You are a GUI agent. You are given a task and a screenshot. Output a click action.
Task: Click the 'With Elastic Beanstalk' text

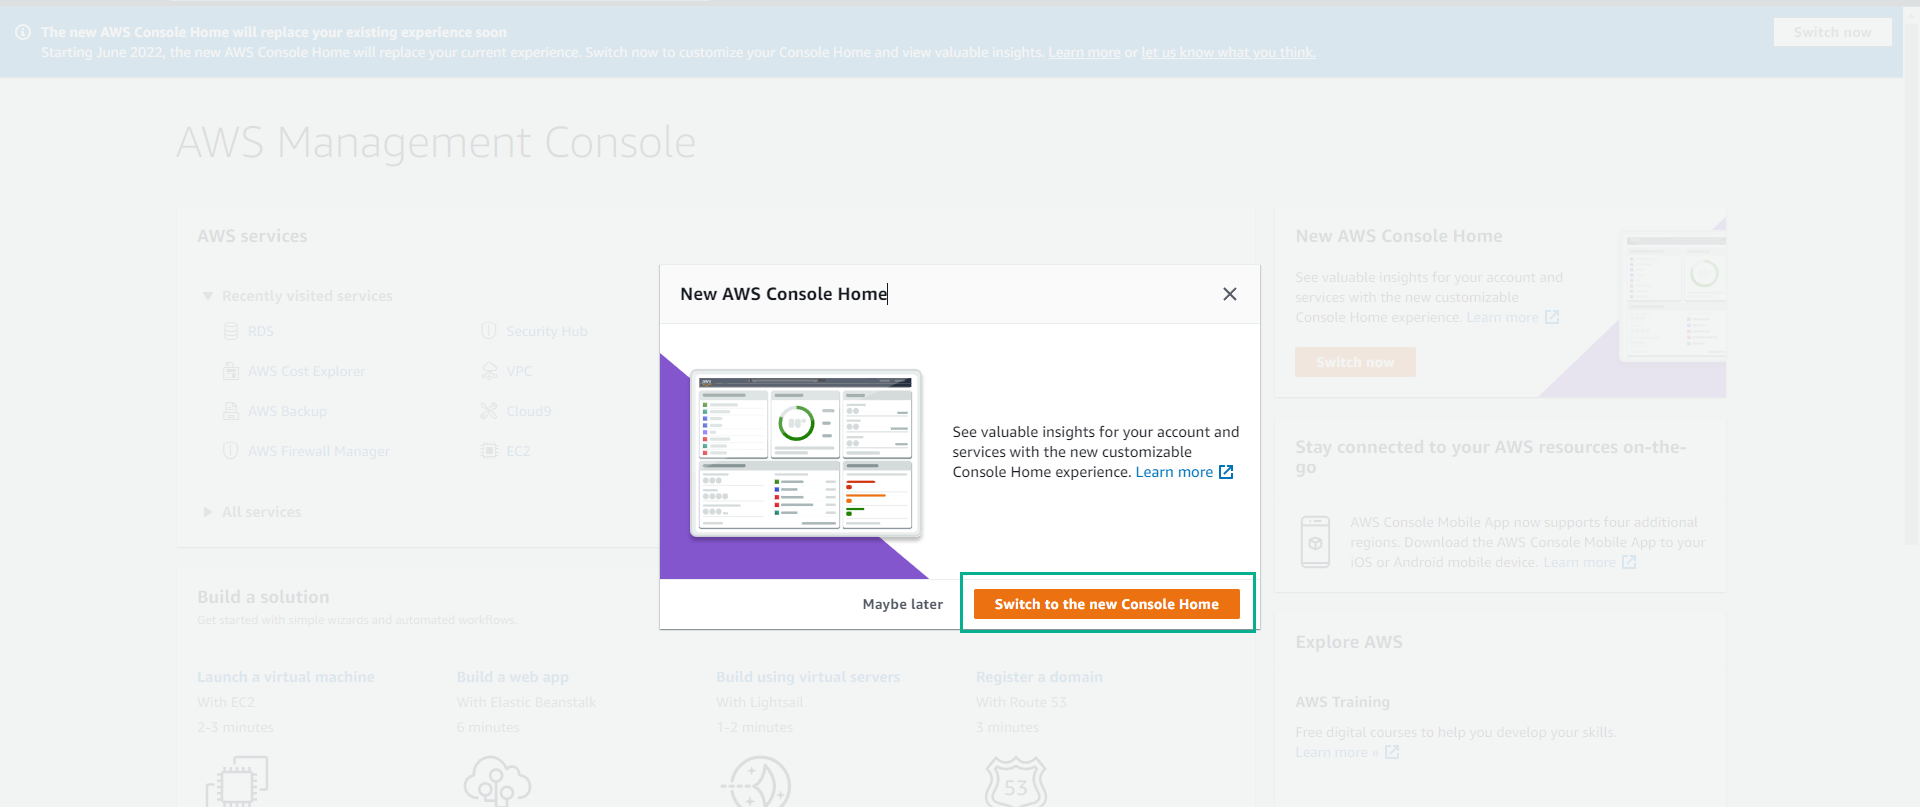pyautogui.click(x=526, y=702)
